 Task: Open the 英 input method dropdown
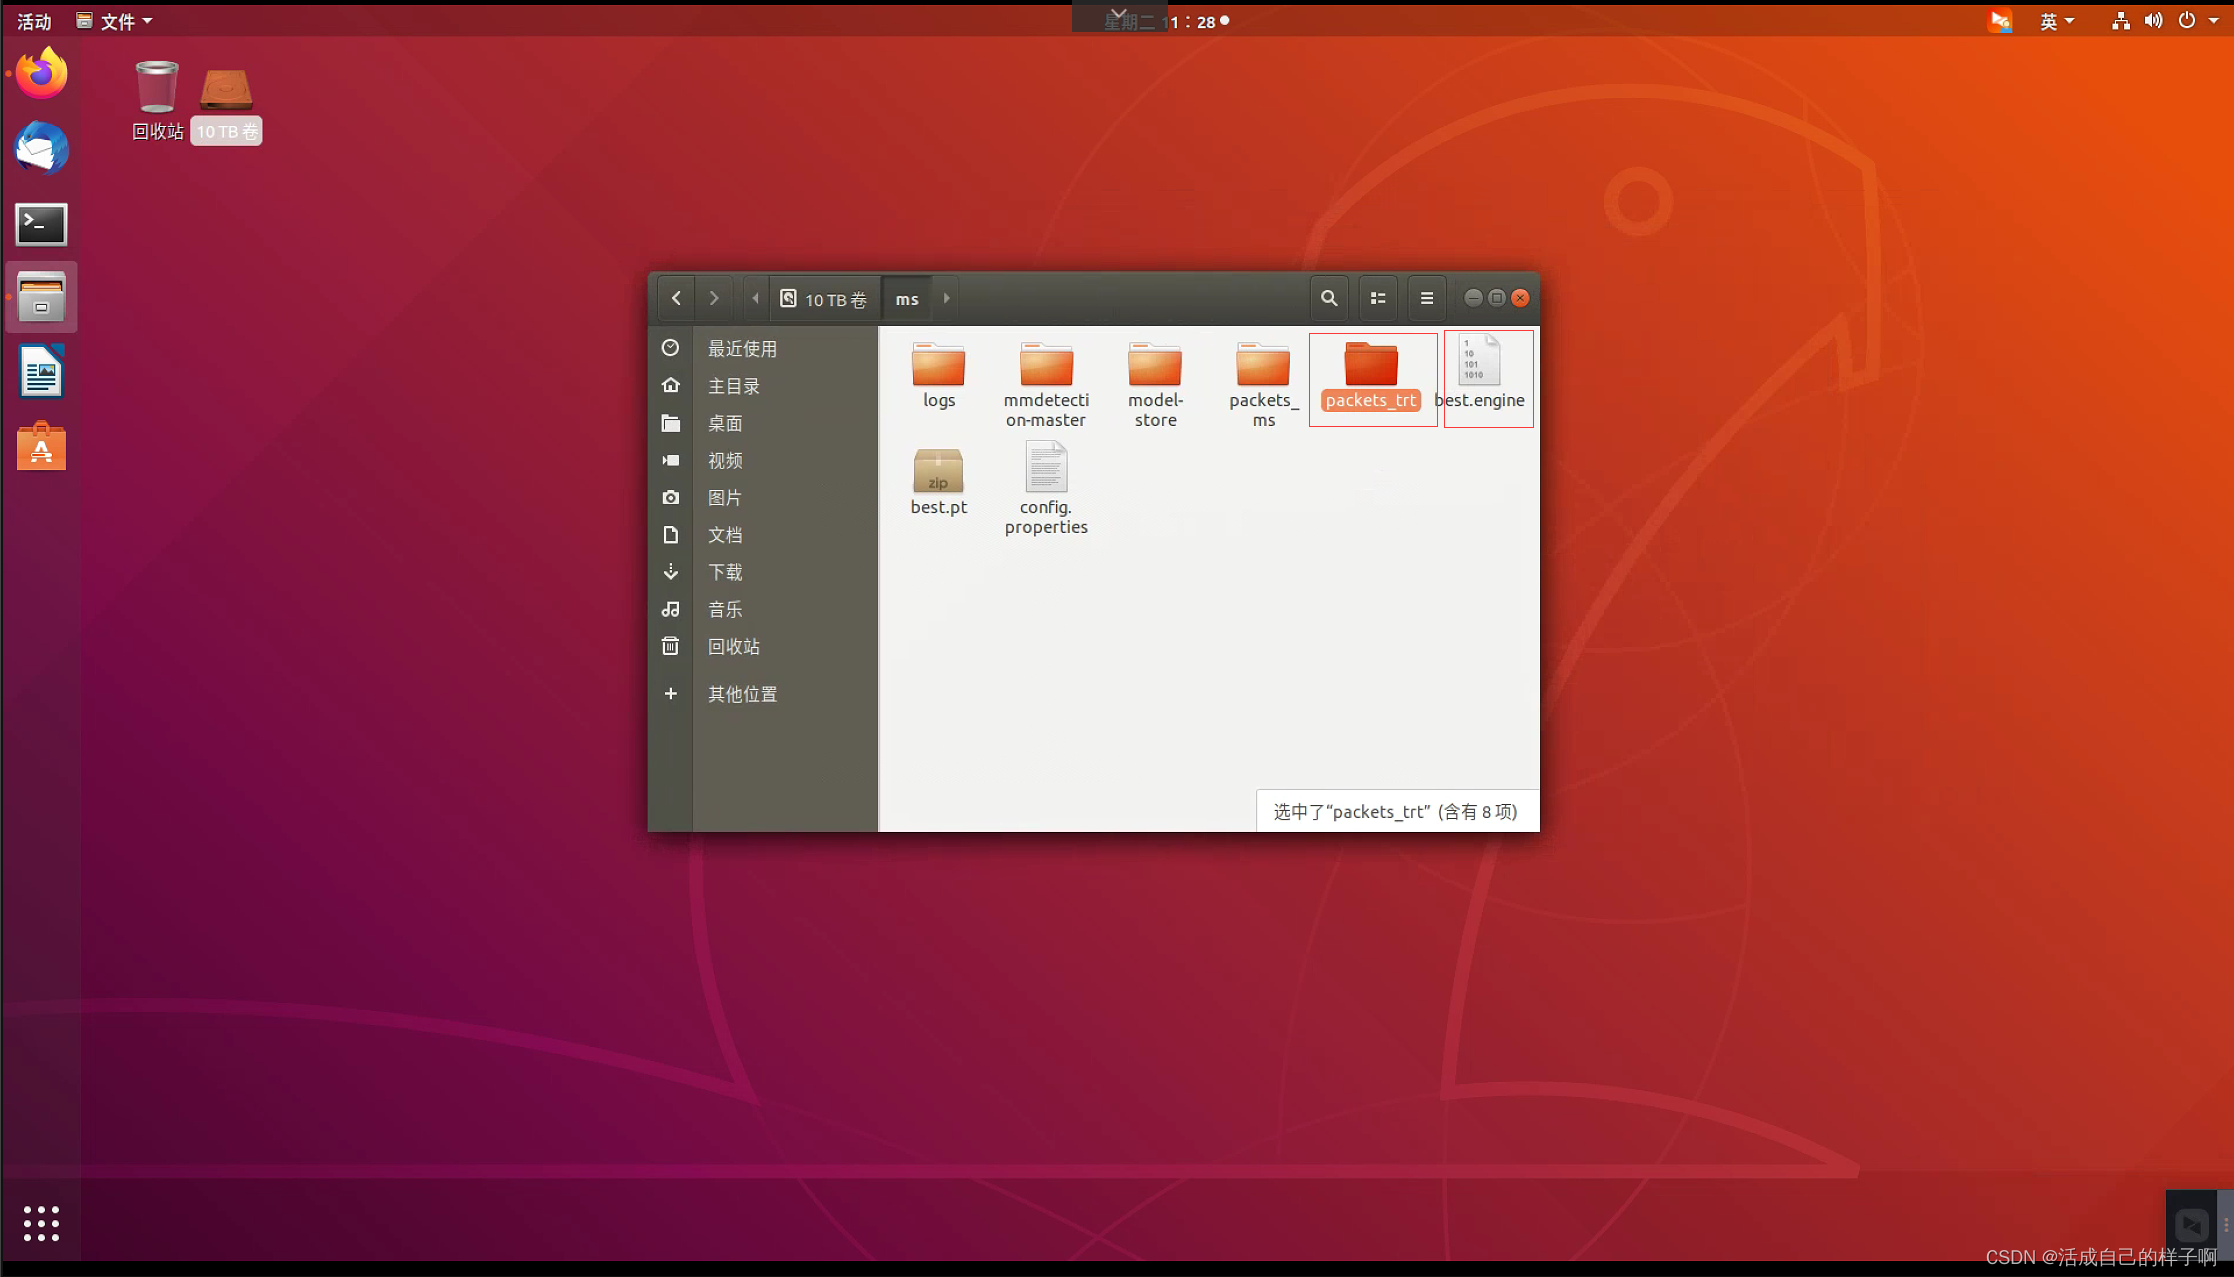click(2056, 21)
